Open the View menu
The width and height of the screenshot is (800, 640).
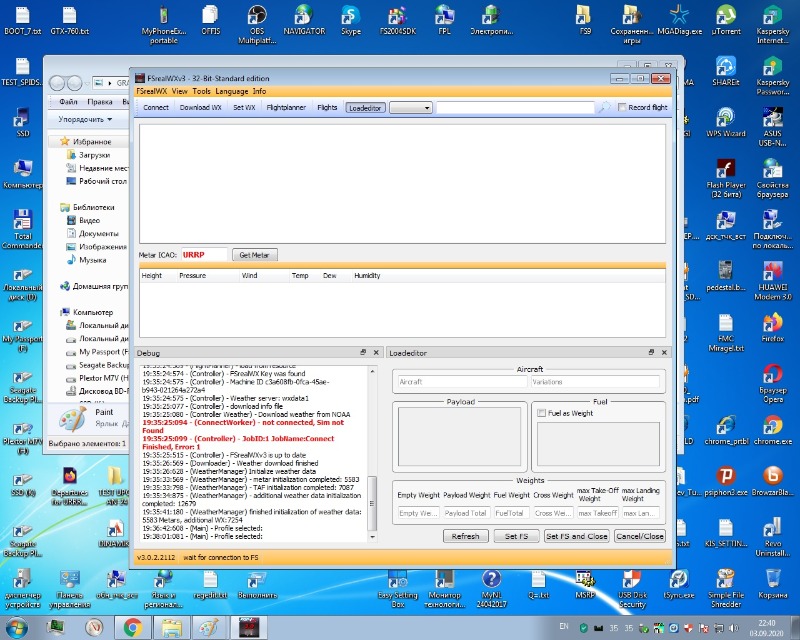pos(180,91)
